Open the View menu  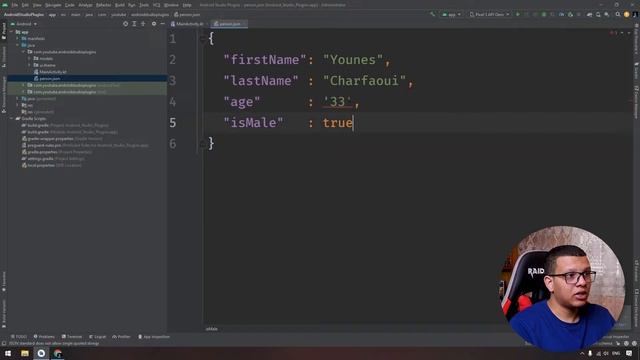pos(37,5)
